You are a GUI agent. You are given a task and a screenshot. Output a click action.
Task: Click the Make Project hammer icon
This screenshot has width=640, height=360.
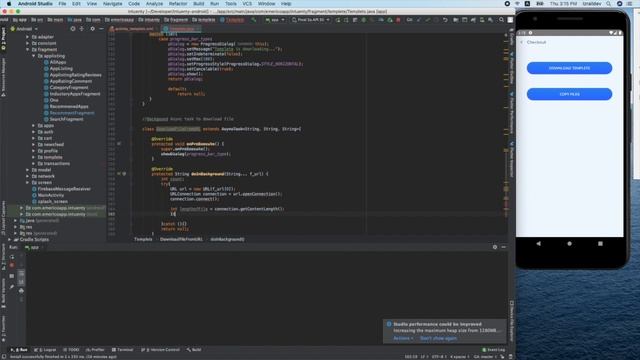coord(254,20)
